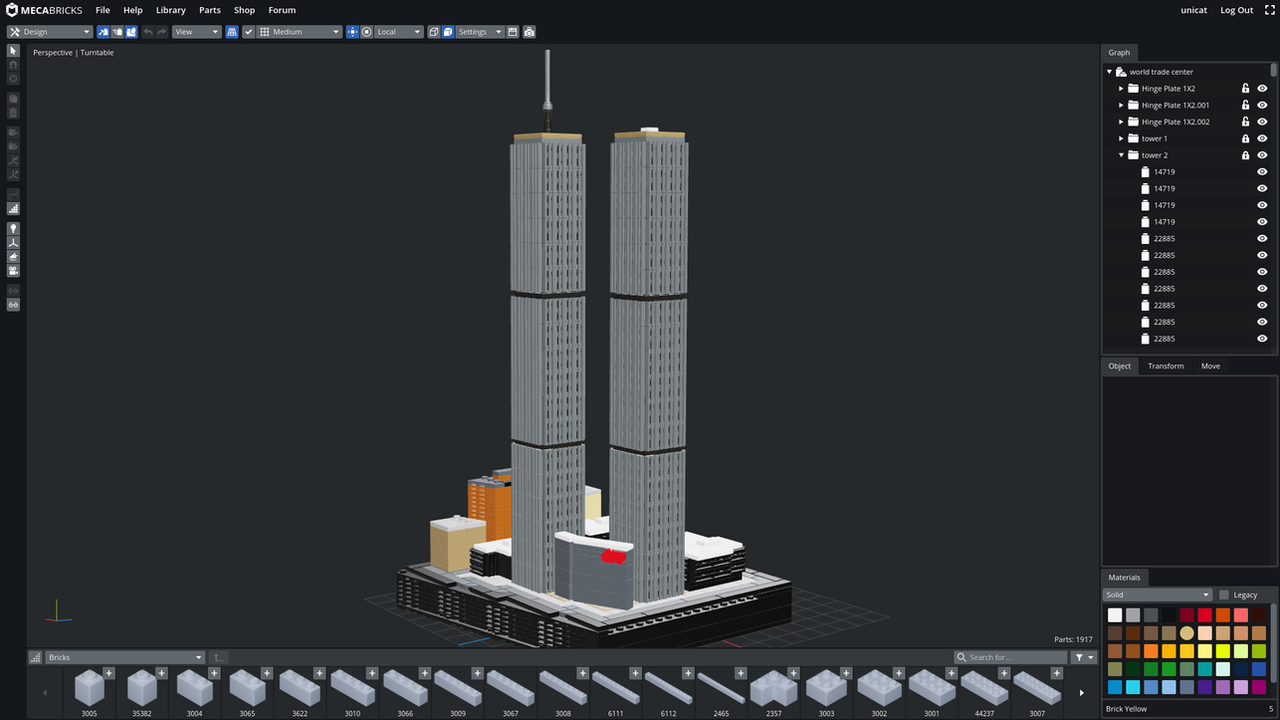Click the redo arrow in top toolbar
This screenshot has width=1280, height=720.
[x=162, y=32]
